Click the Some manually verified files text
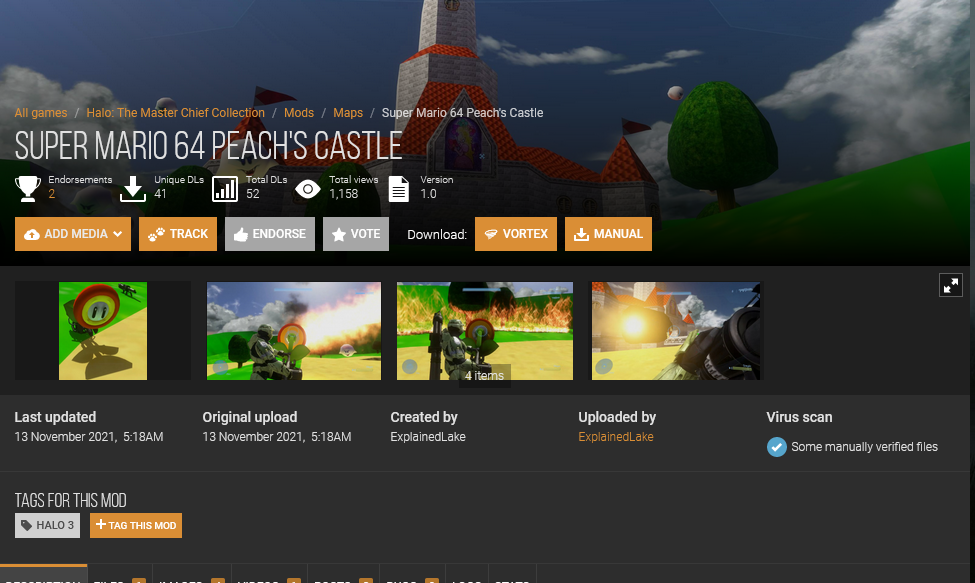This screenshot has width=975, height=583. [864, 447]
